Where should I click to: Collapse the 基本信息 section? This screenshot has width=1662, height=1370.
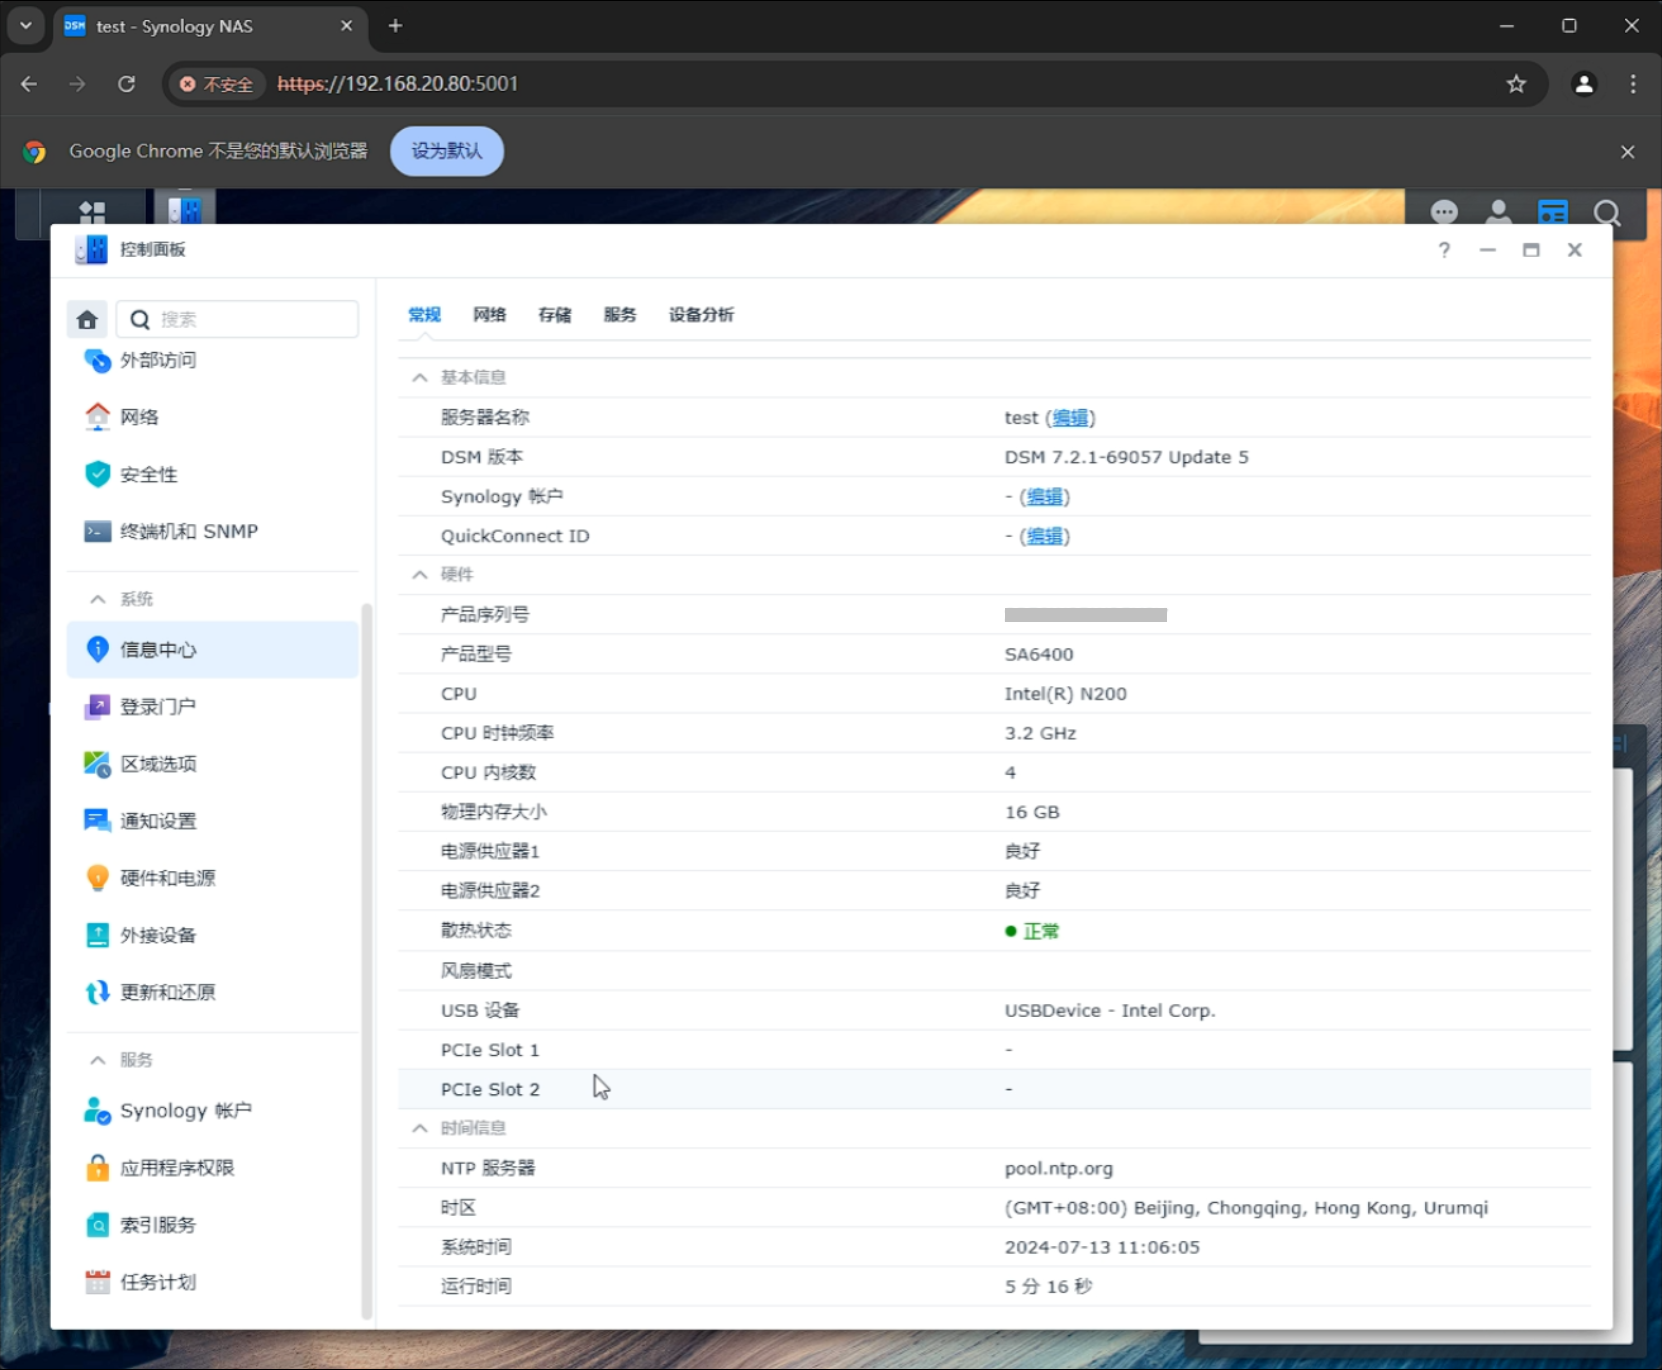(420, 378)
